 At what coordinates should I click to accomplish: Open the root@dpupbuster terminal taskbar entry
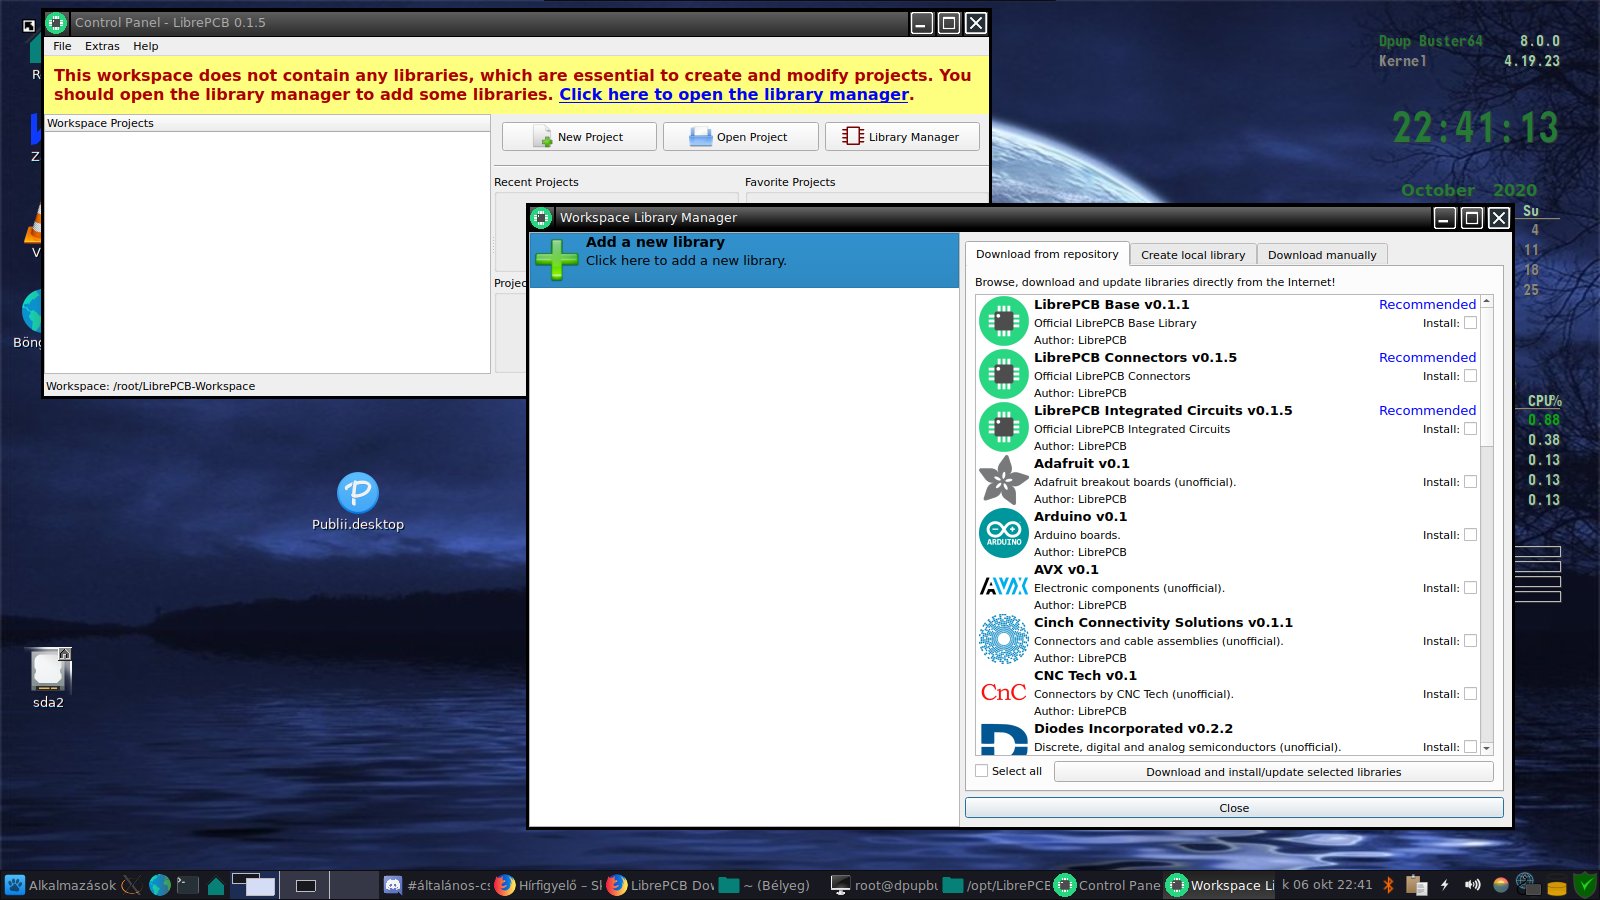(x=884, y=885)
